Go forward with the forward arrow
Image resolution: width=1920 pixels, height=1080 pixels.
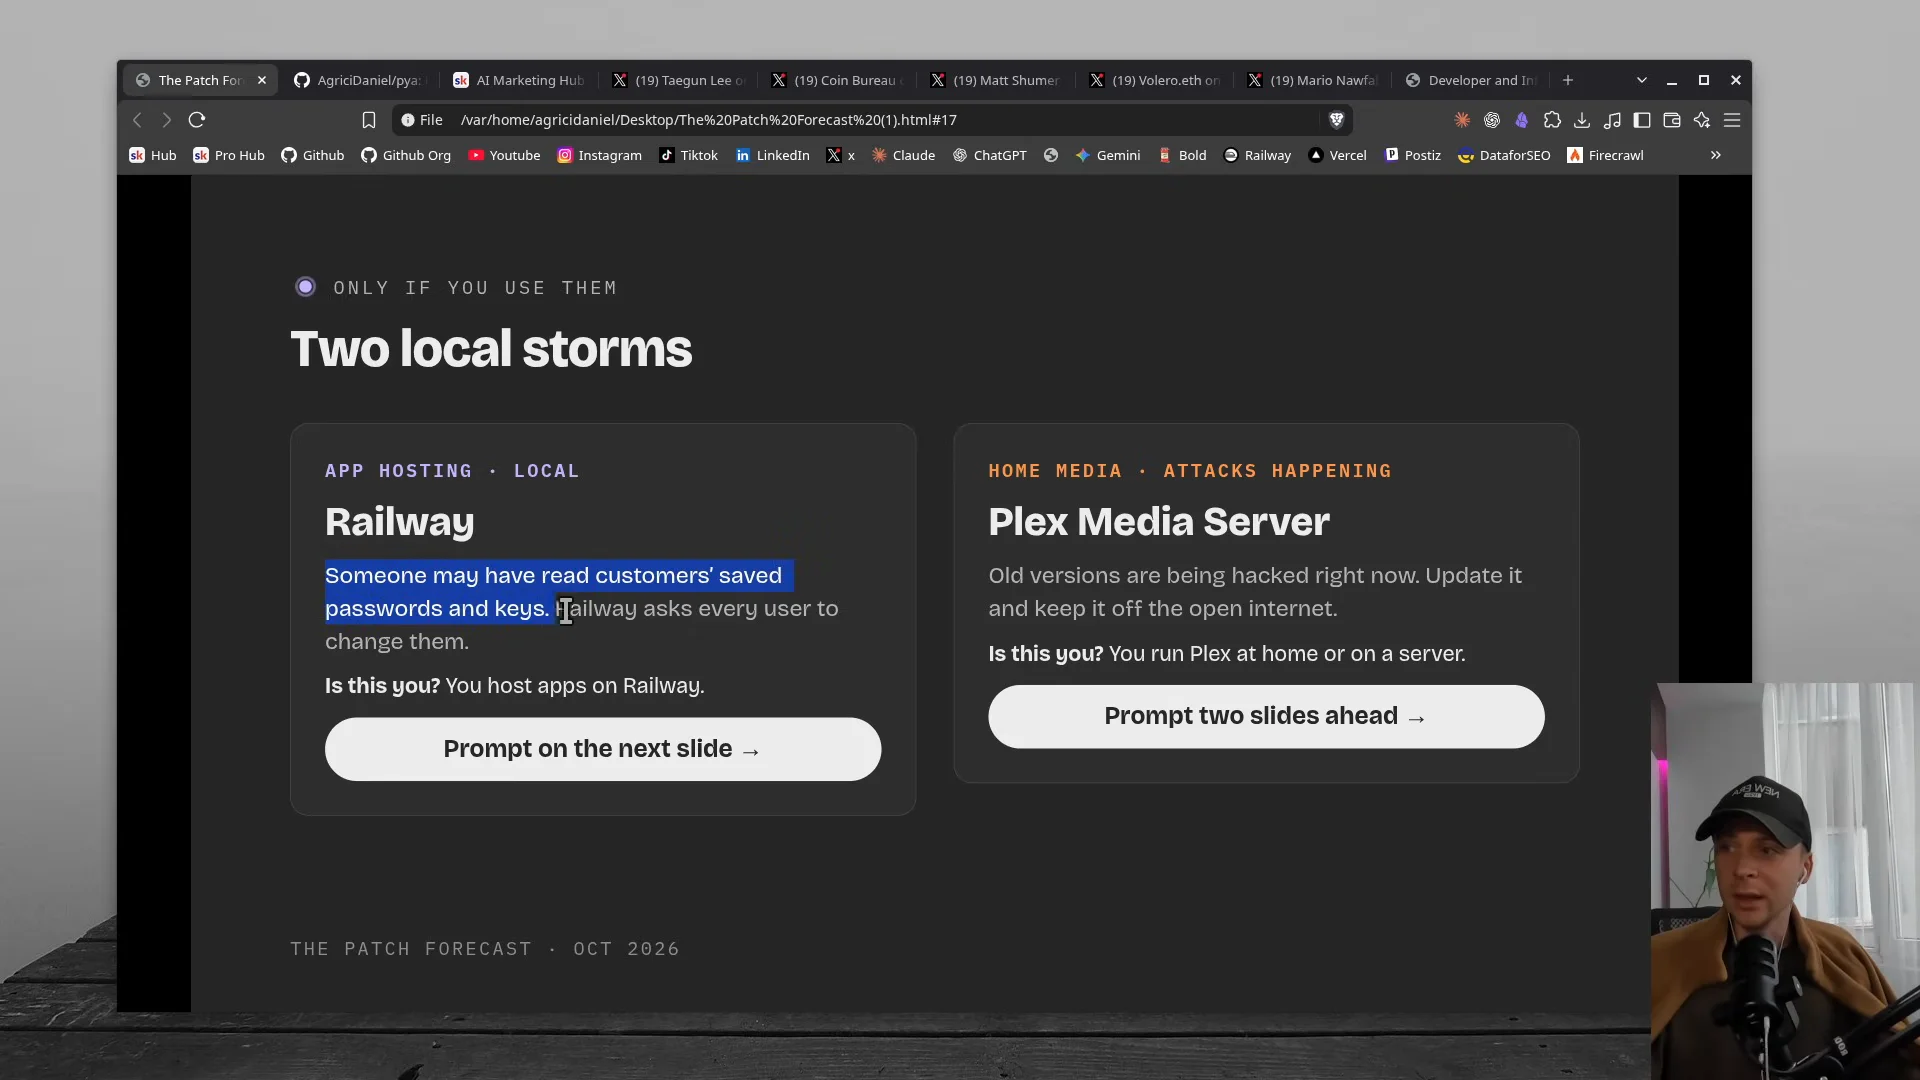[167, 120]
